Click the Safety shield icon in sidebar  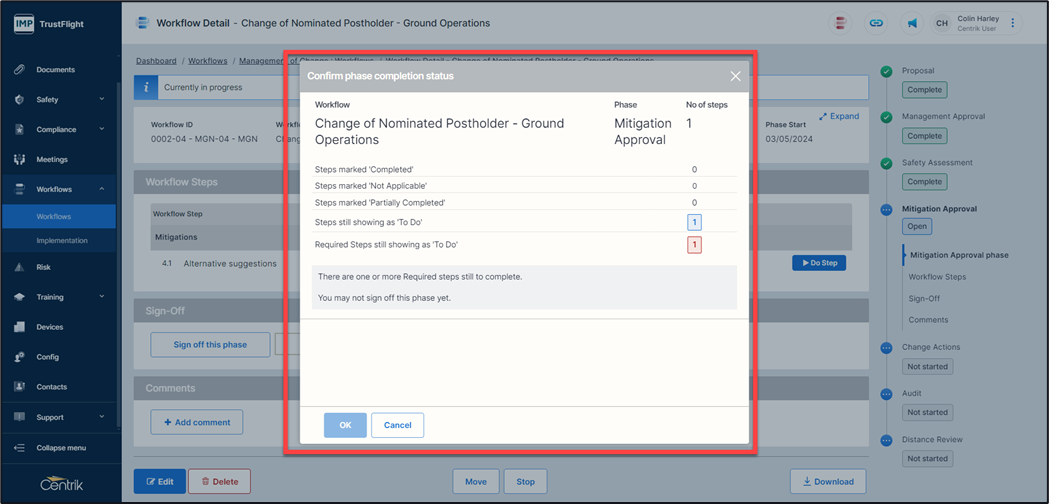click(19, 100)
